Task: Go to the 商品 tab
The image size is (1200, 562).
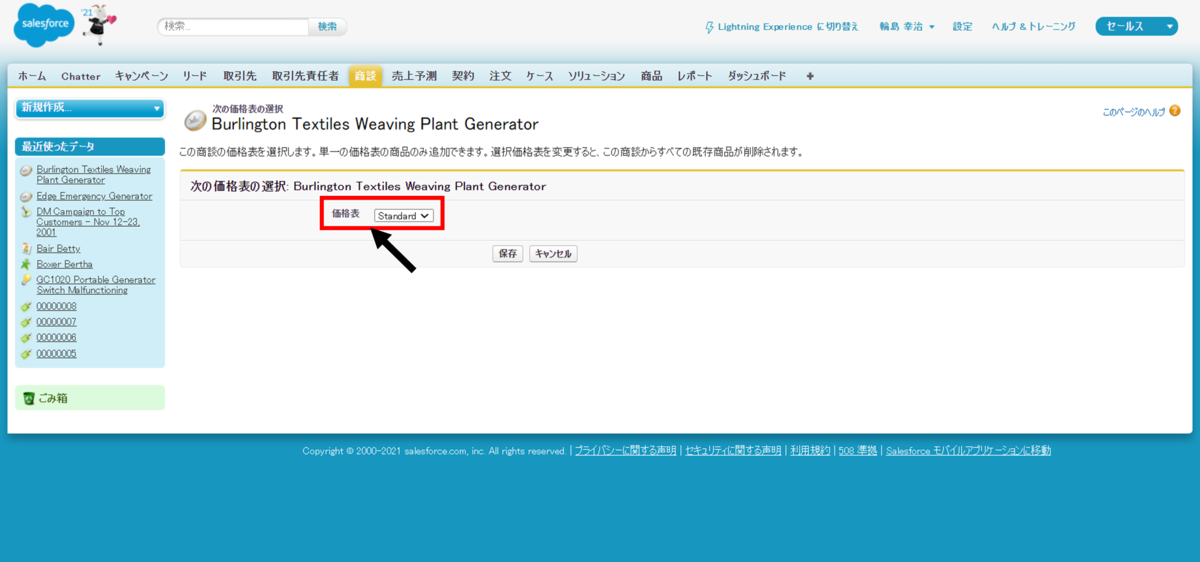Action: pyautogui.click(x=652, y=76)
